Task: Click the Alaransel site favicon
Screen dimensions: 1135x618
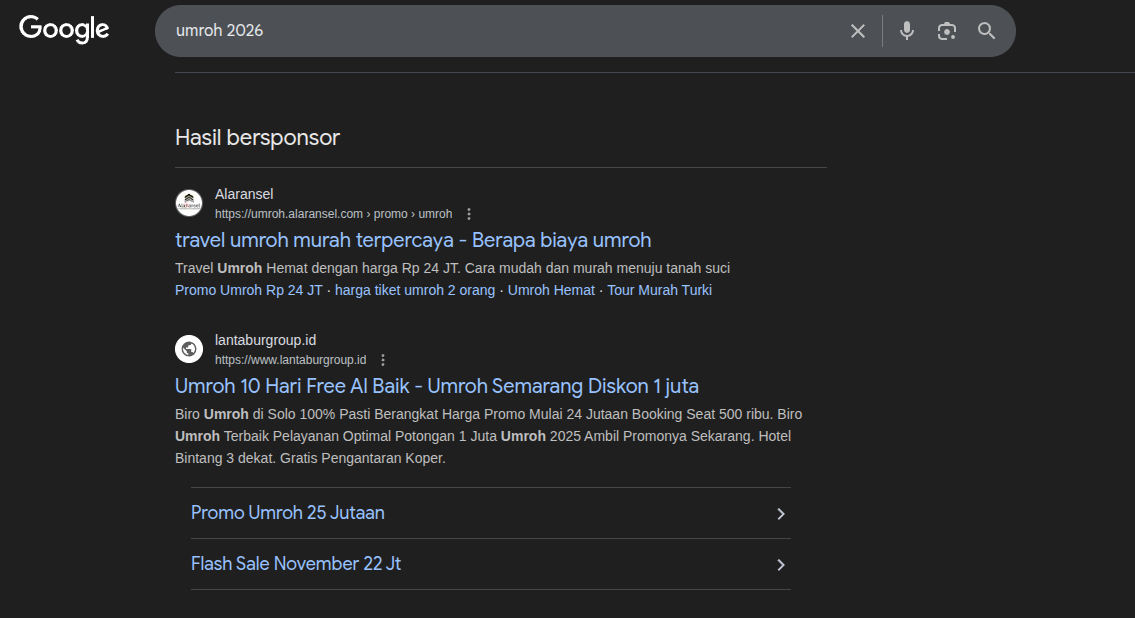Action: [x=189, y=203]
